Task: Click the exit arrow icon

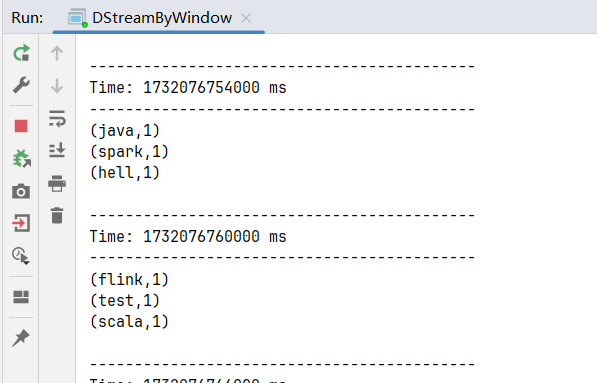Action: pos(21,223)
